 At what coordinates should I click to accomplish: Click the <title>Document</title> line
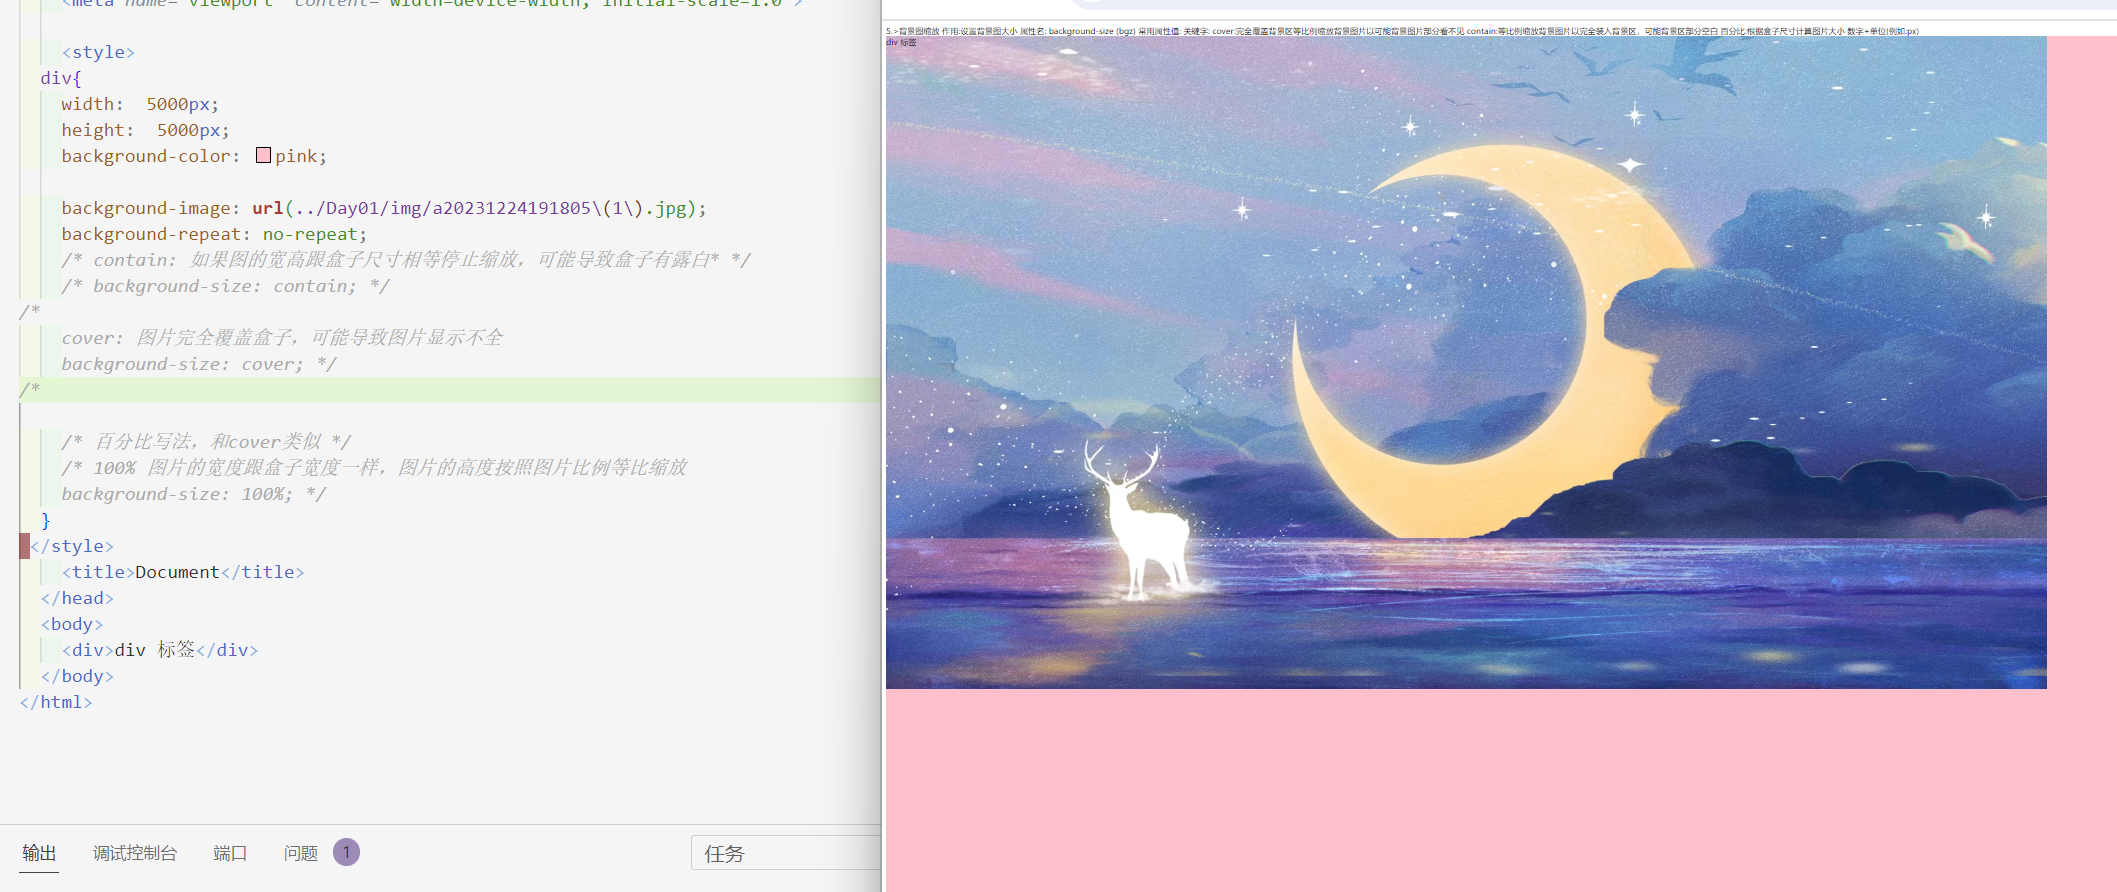(183, 572)
